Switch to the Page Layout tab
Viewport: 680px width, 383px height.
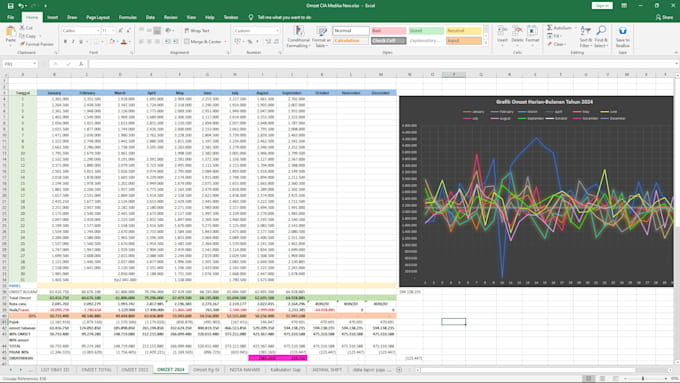(98, 17)
